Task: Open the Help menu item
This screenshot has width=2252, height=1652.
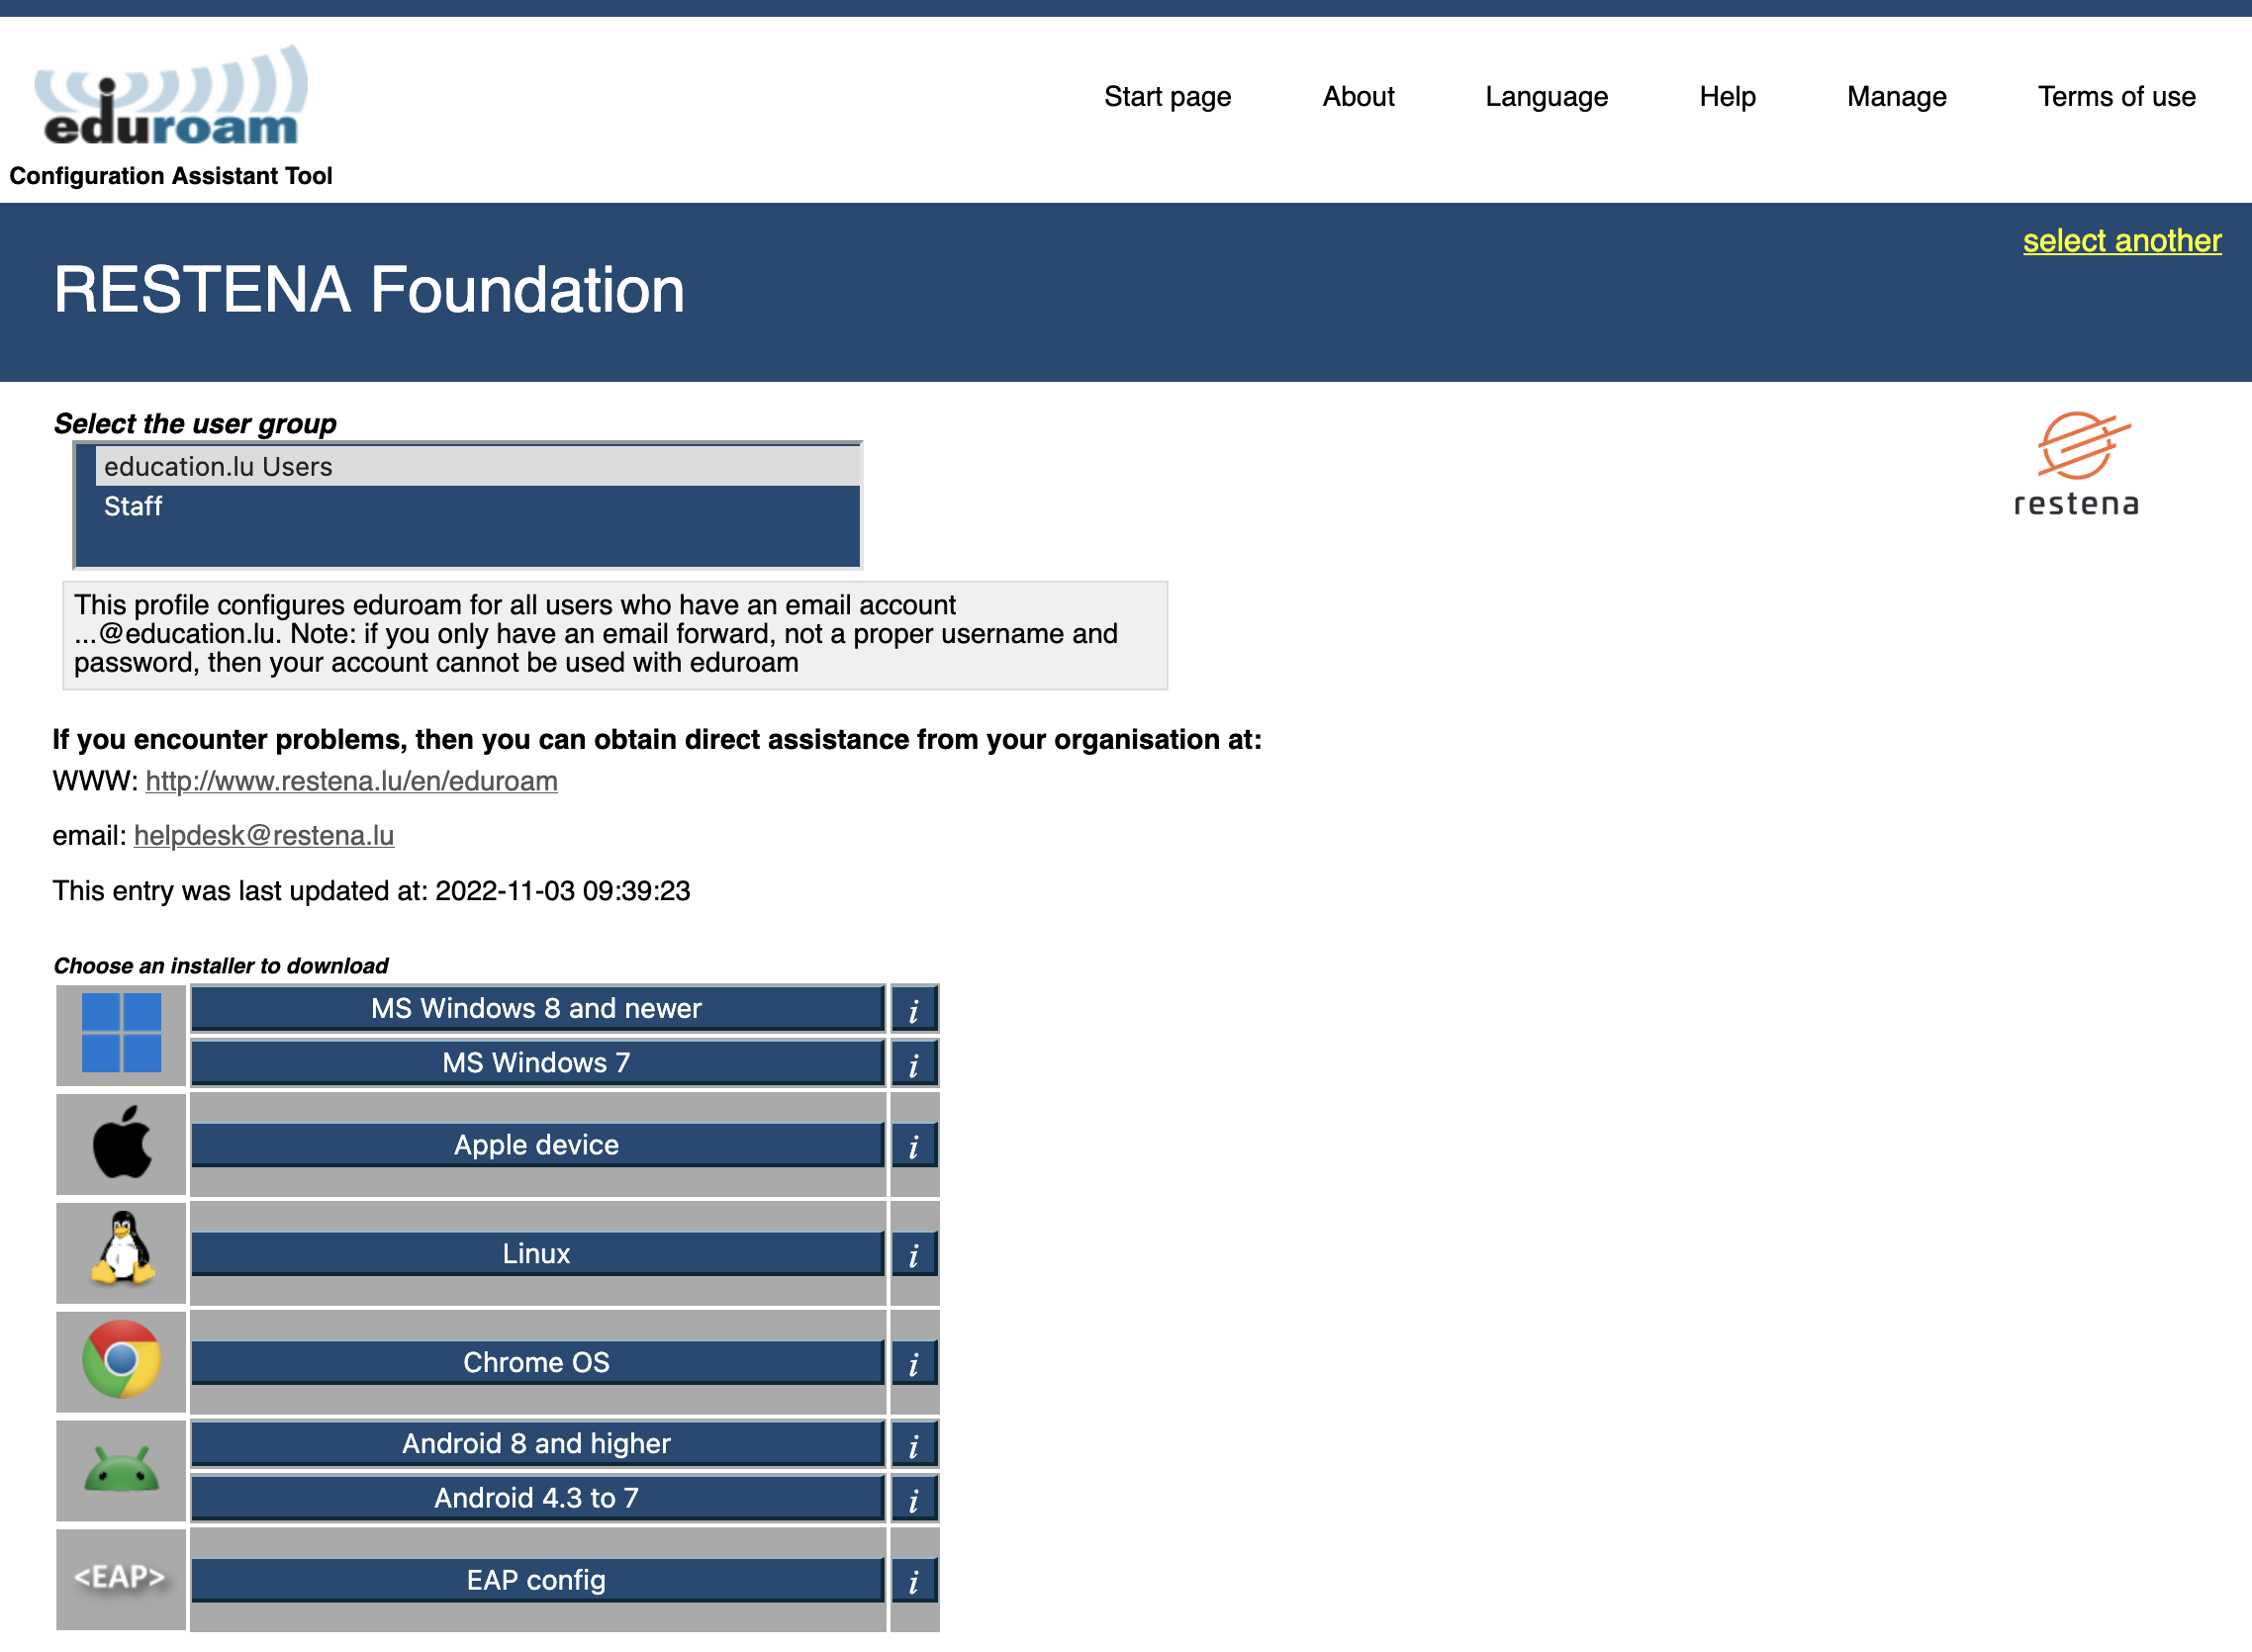Action: pyautogui.click(x=1727, y=96)
